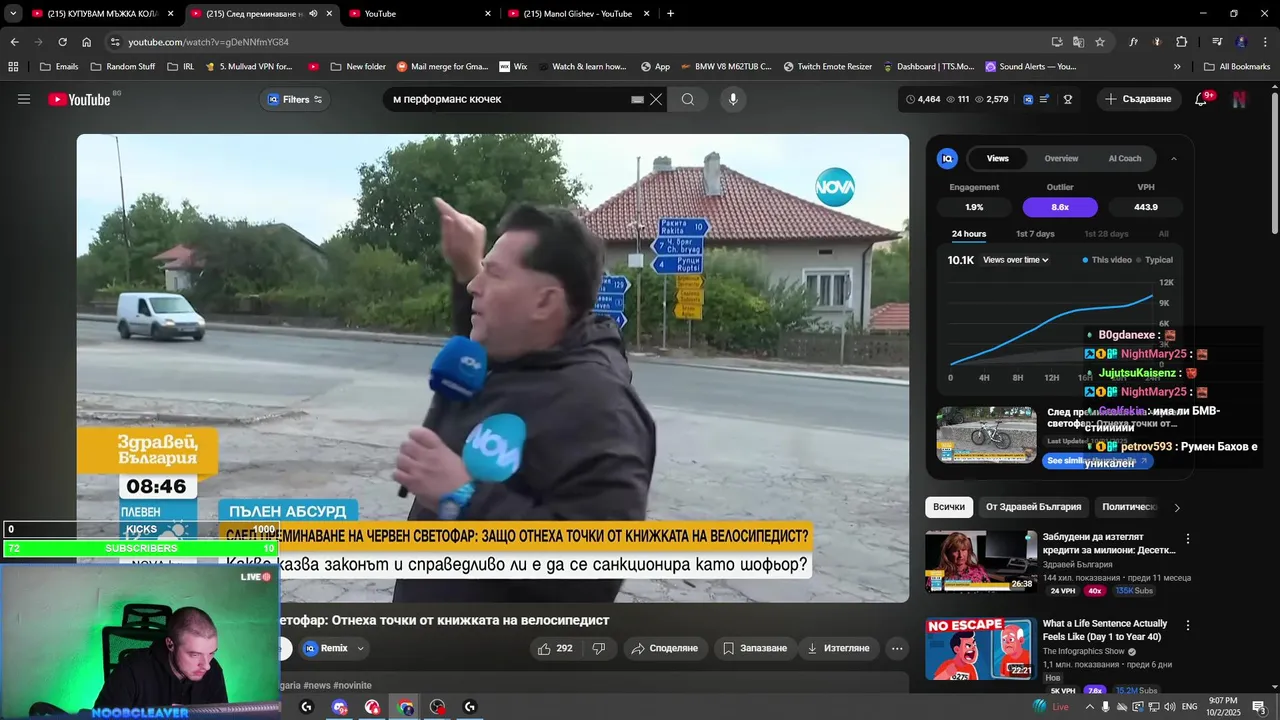Screen dimensions: 1280x720
Task: Focus the YouTube search box
Action: (x=510, y=99)
